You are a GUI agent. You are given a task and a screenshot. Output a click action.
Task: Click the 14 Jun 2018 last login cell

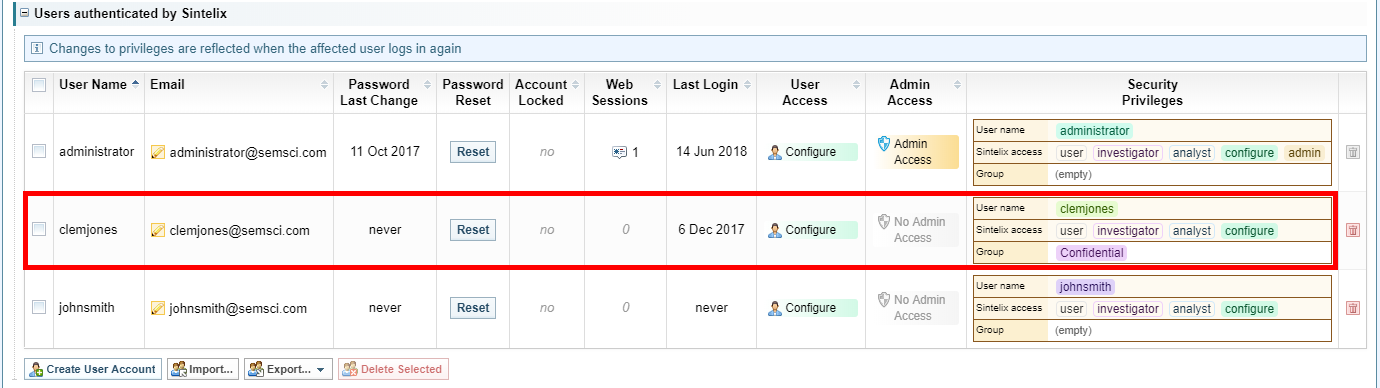click(711, 152)
